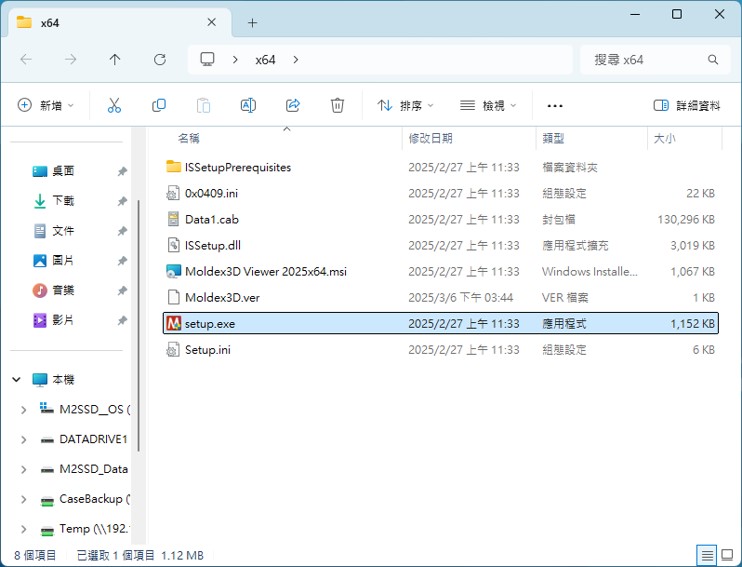Collapse the 本機 tree node
This screenshot has height=567, width=742.
tap(17, 379)
